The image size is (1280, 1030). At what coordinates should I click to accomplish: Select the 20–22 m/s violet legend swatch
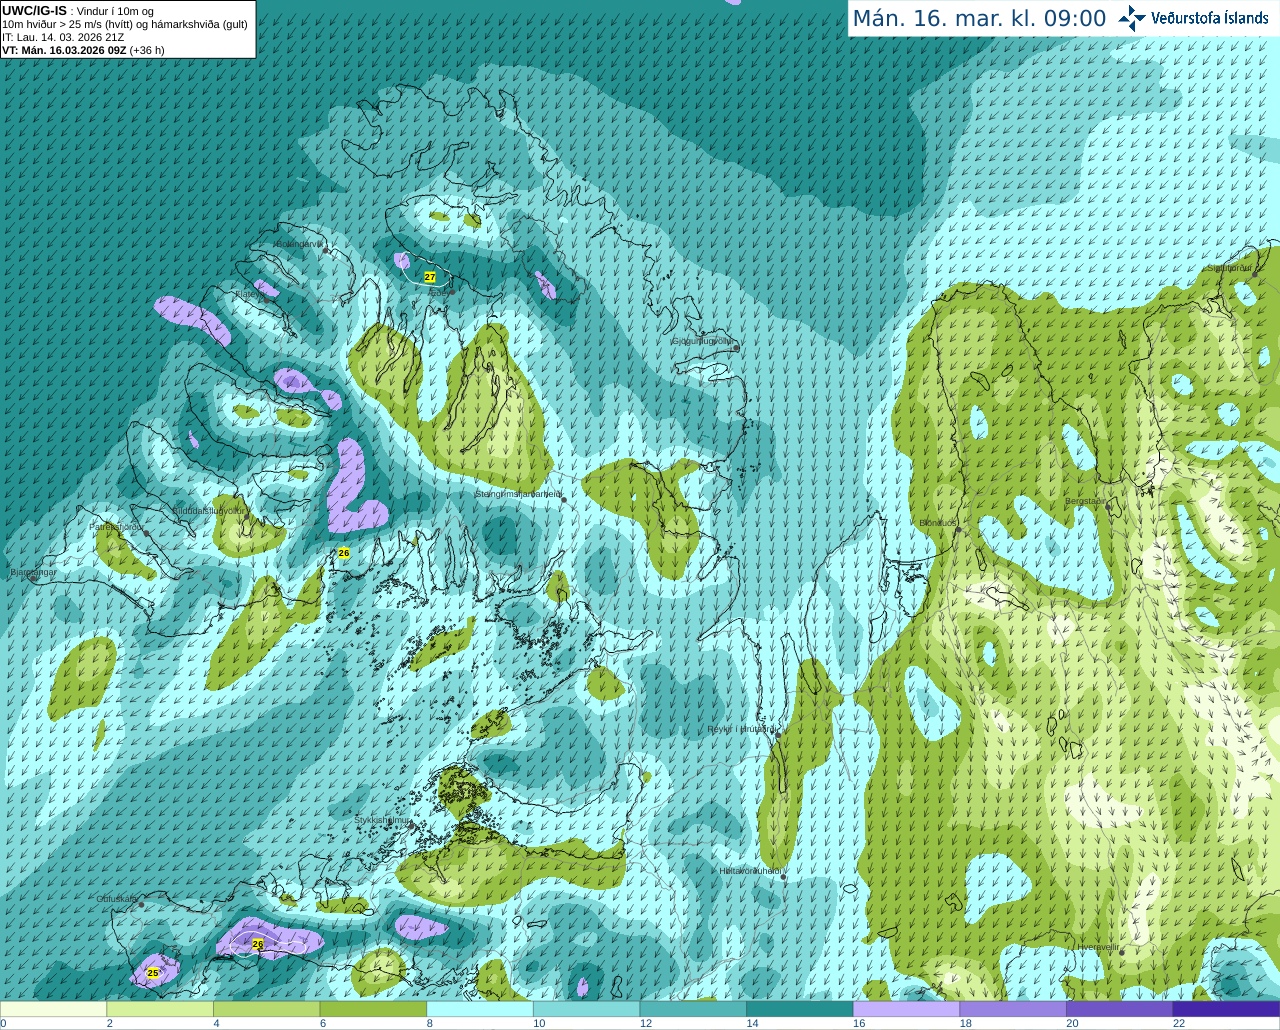coord(1120,1009)
